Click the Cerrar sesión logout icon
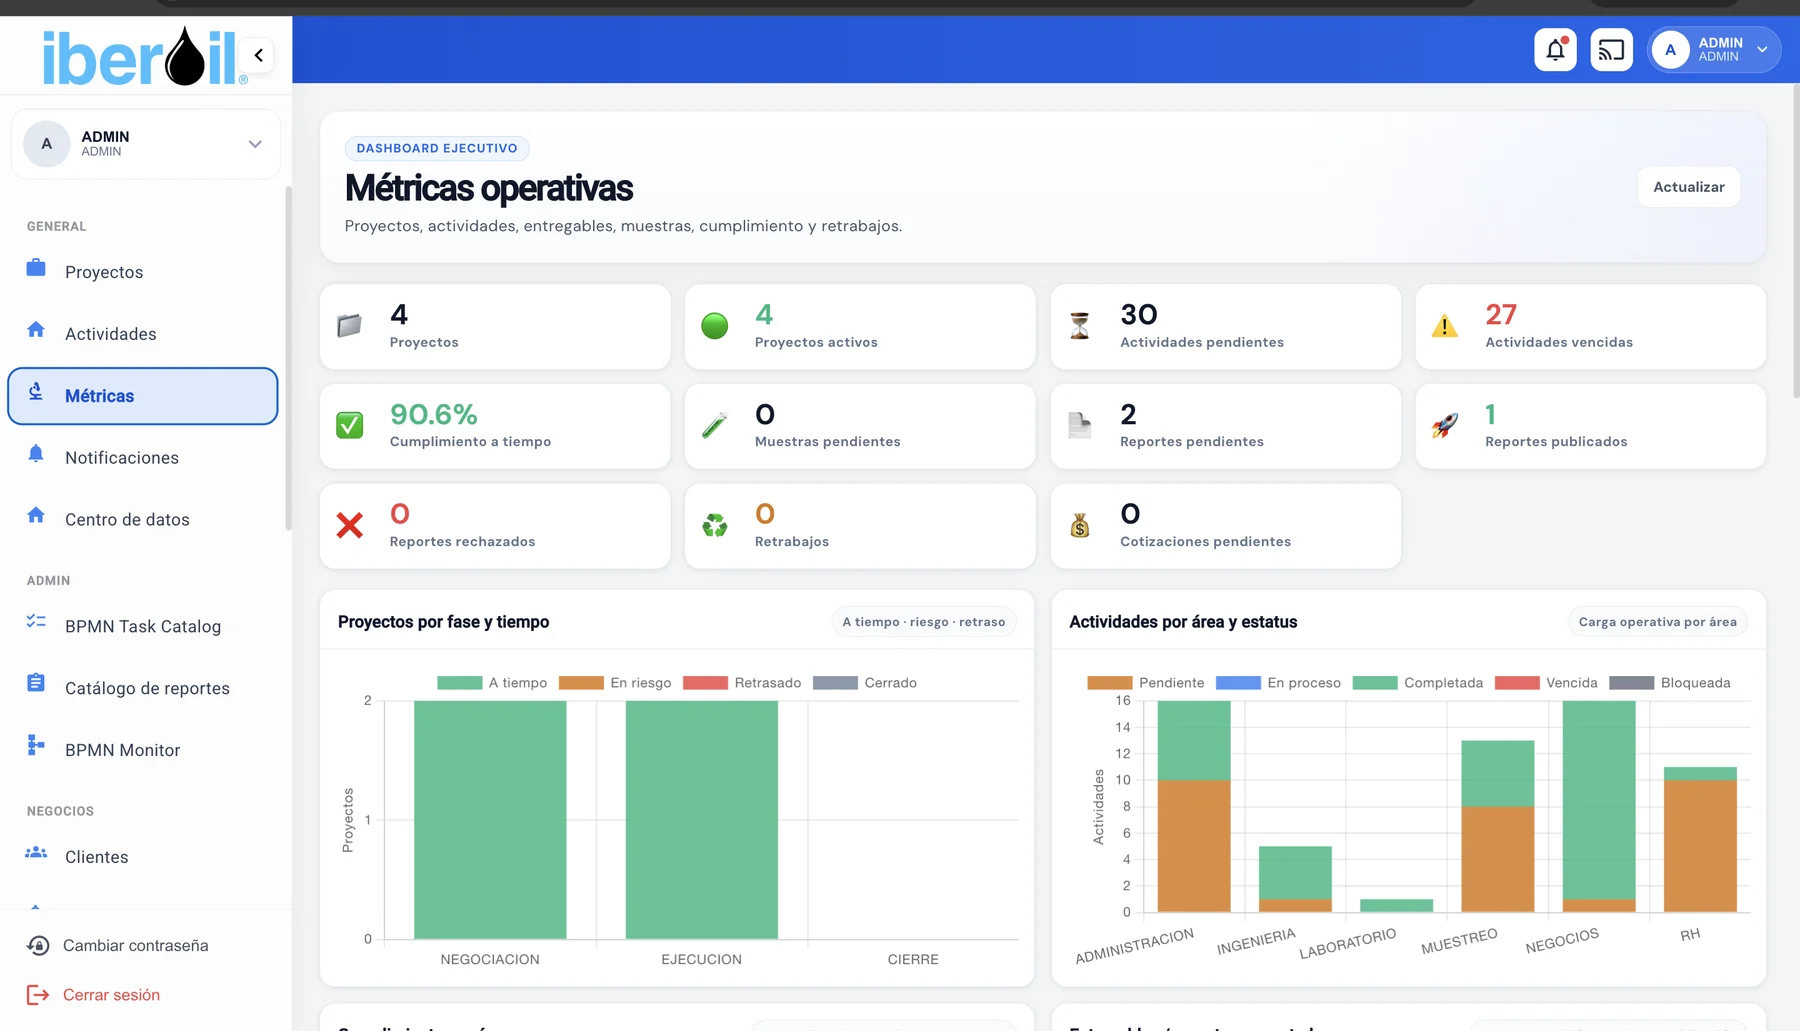This screenshot has width=1800, height=1031. point(38,995)
